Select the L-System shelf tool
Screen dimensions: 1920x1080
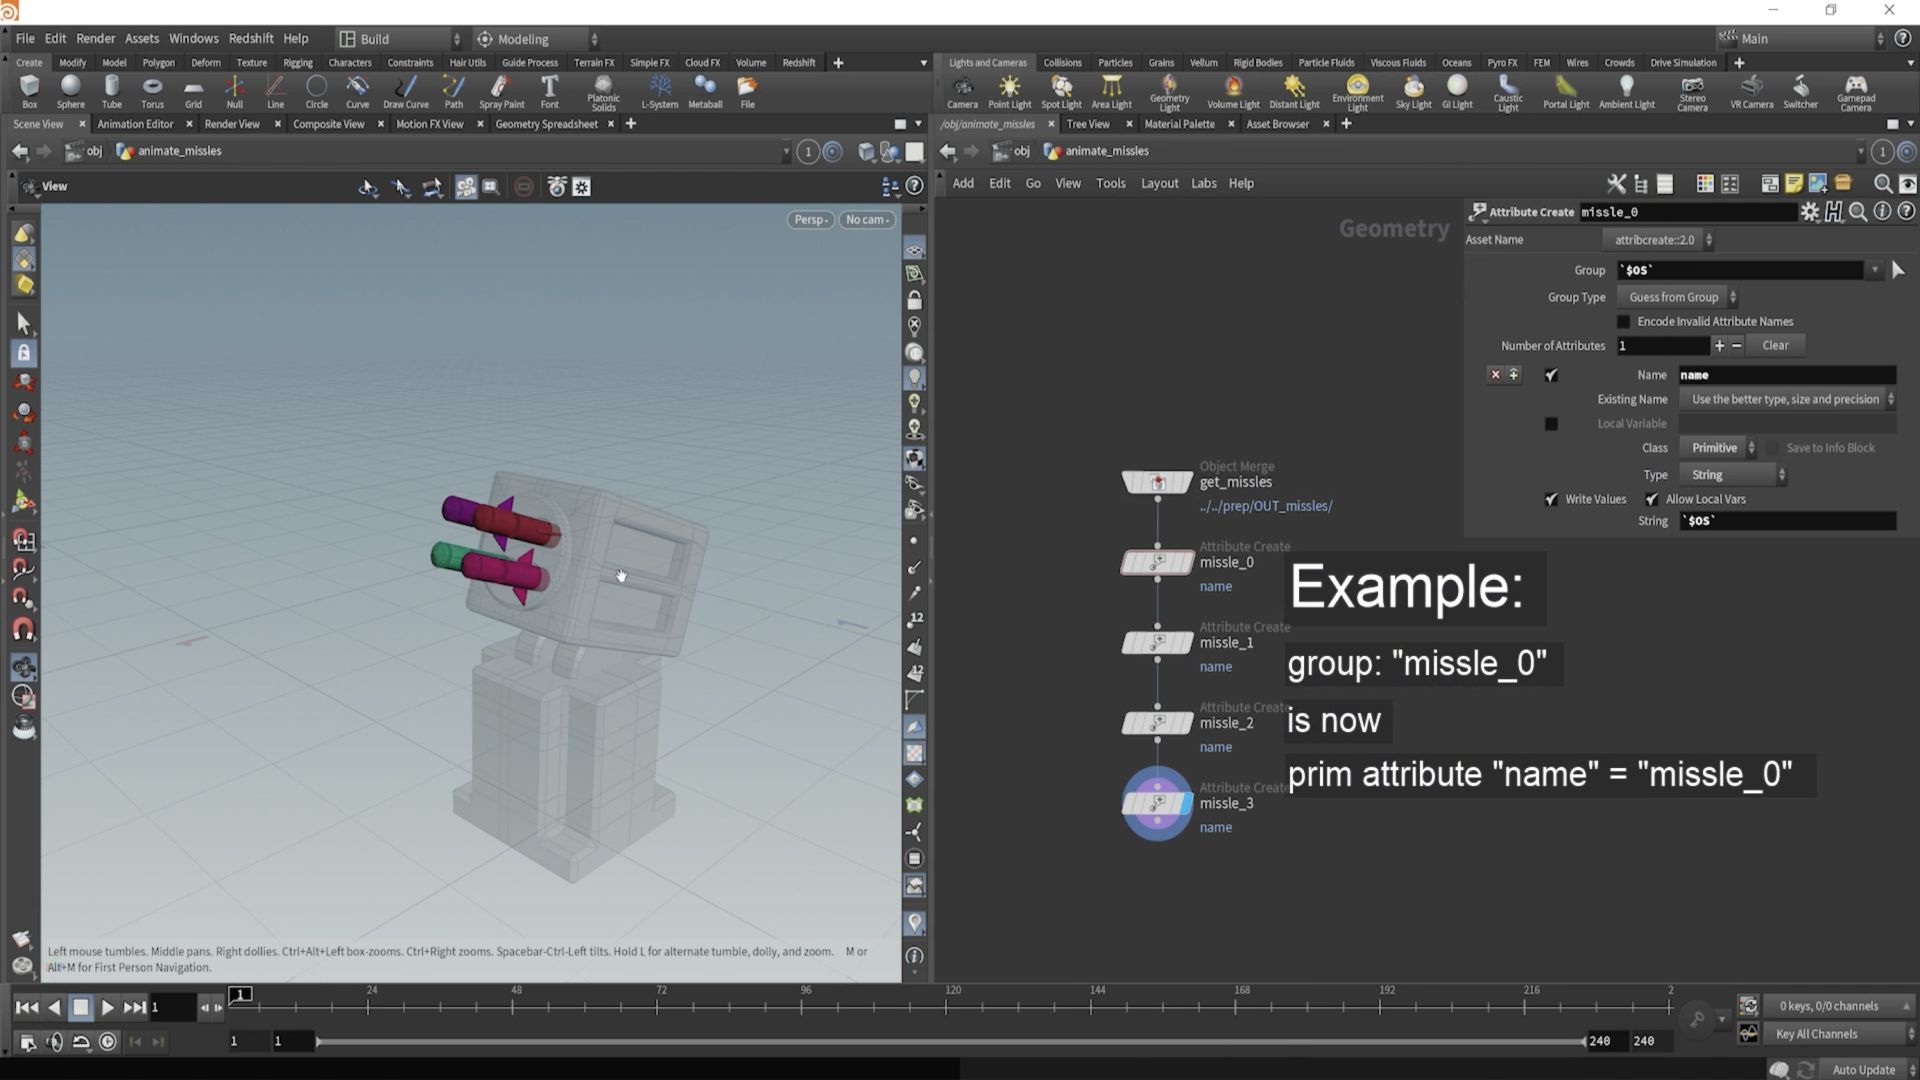pos(660,91)
